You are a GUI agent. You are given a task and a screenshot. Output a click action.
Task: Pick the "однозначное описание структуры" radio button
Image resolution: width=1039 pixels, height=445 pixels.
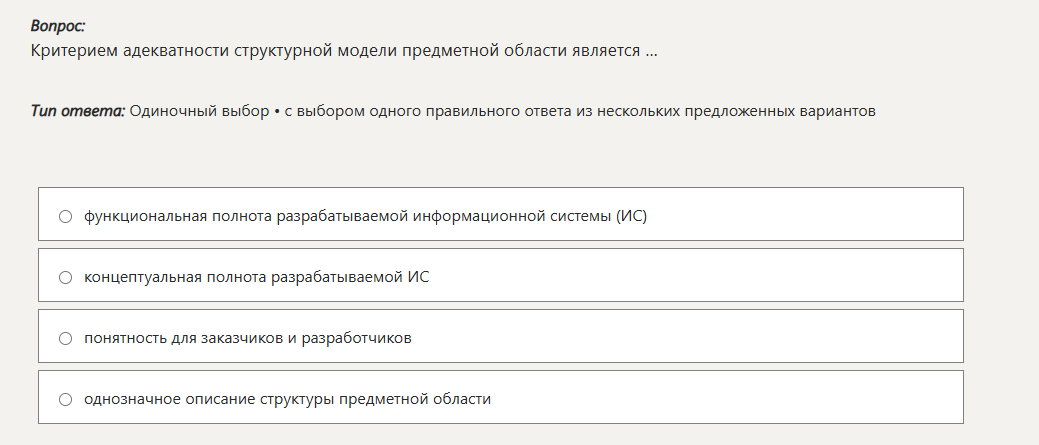click(x=66, y=399)
